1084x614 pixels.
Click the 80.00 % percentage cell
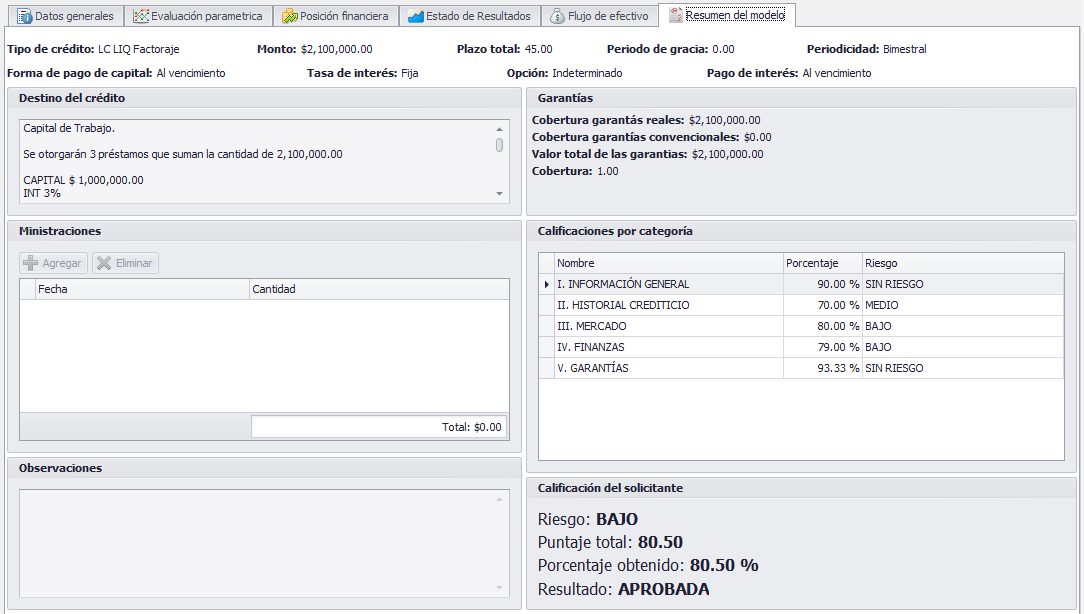[823, 326]
